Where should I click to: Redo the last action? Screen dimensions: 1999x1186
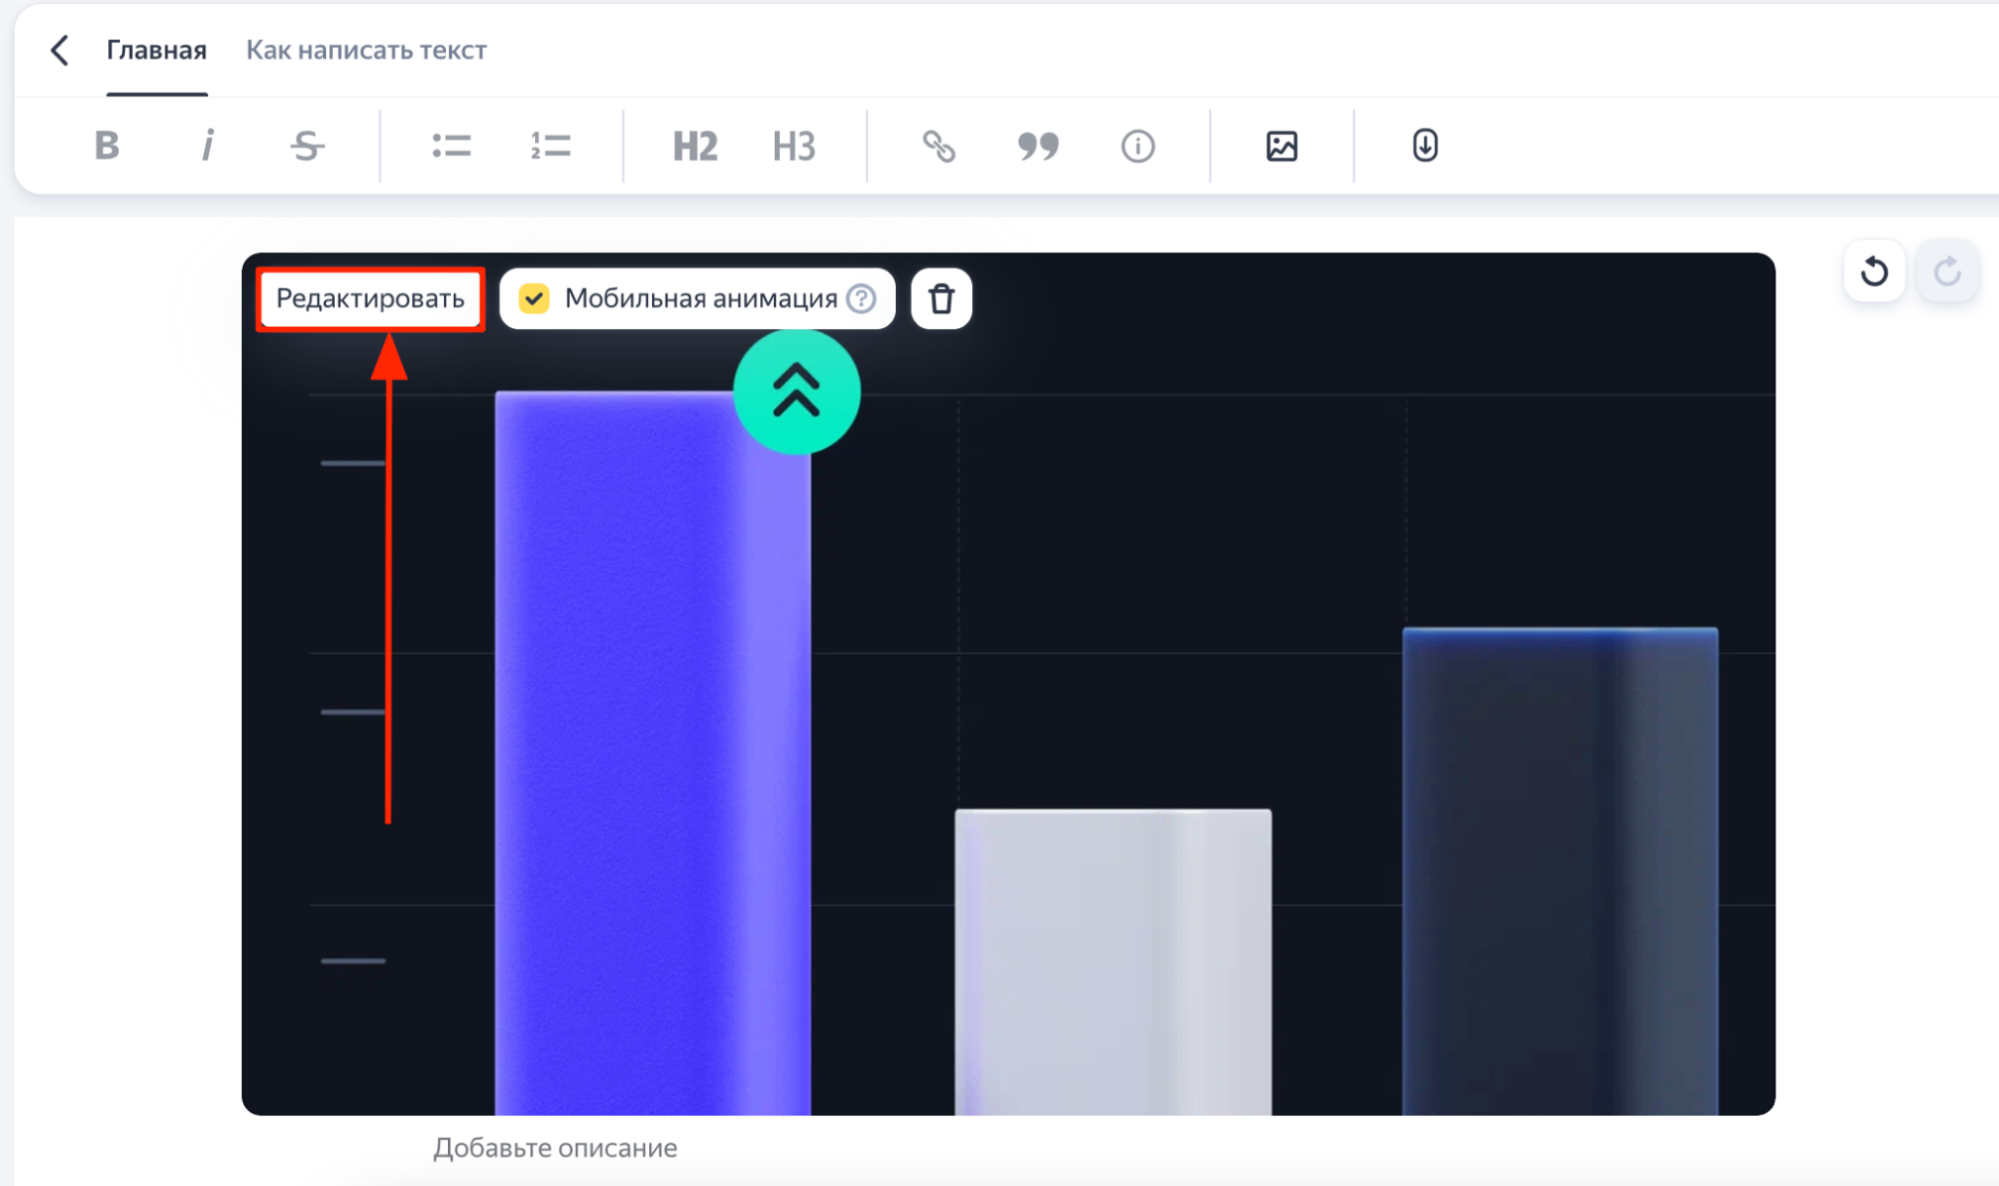click(1946, 271)
